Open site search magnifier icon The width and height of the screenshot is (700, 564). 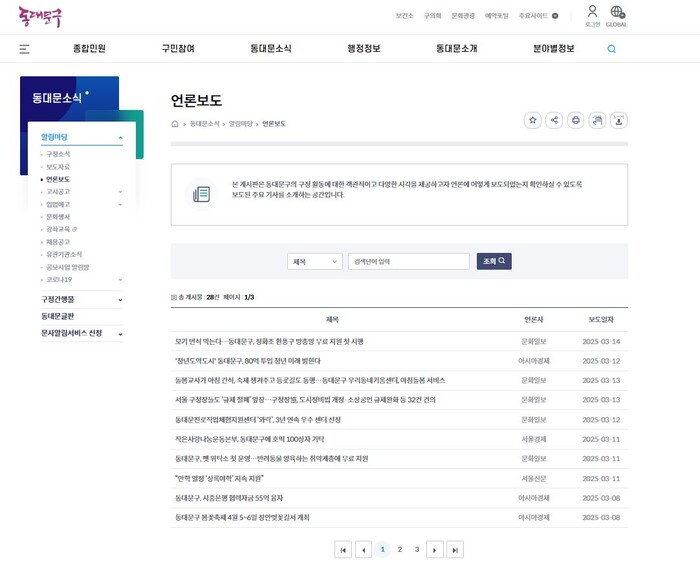tap(612, 48)
